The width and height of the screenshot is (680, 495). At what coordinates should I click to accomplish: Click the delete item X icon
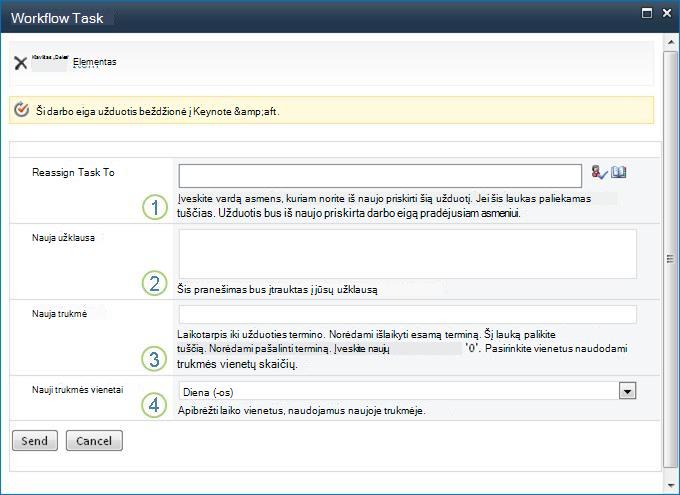20,63
